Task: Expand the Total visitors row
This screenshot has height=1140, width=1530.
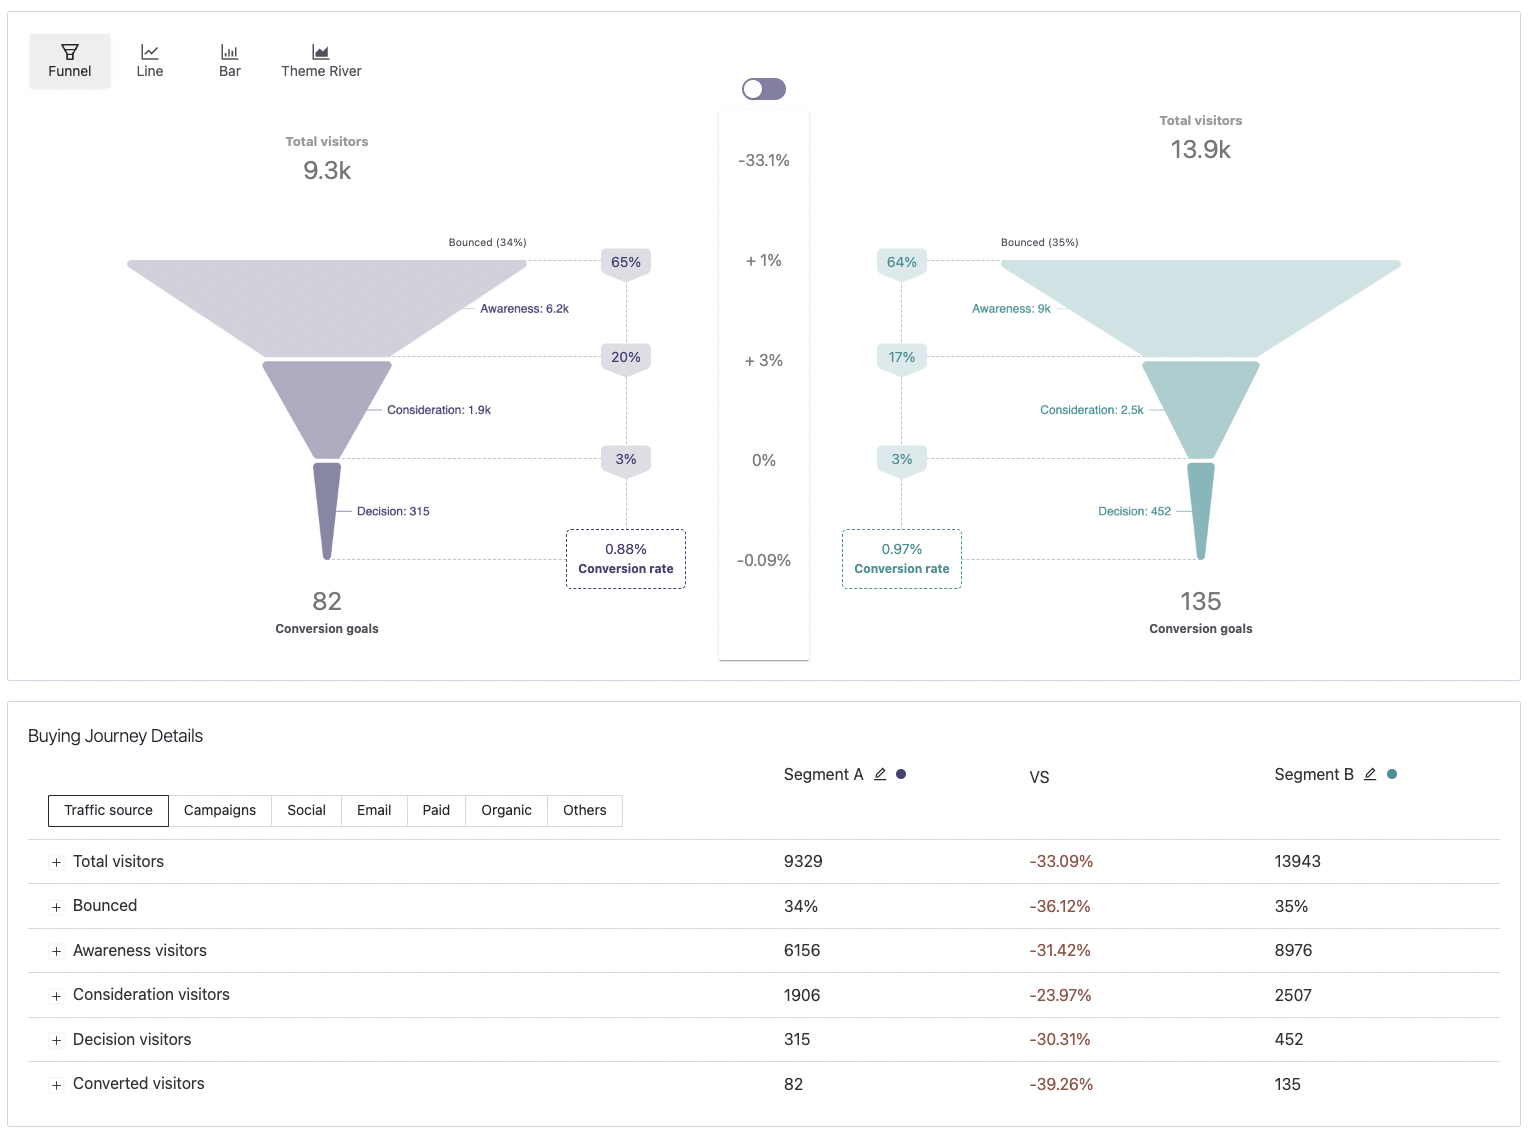Action: (x=56, y=862)
